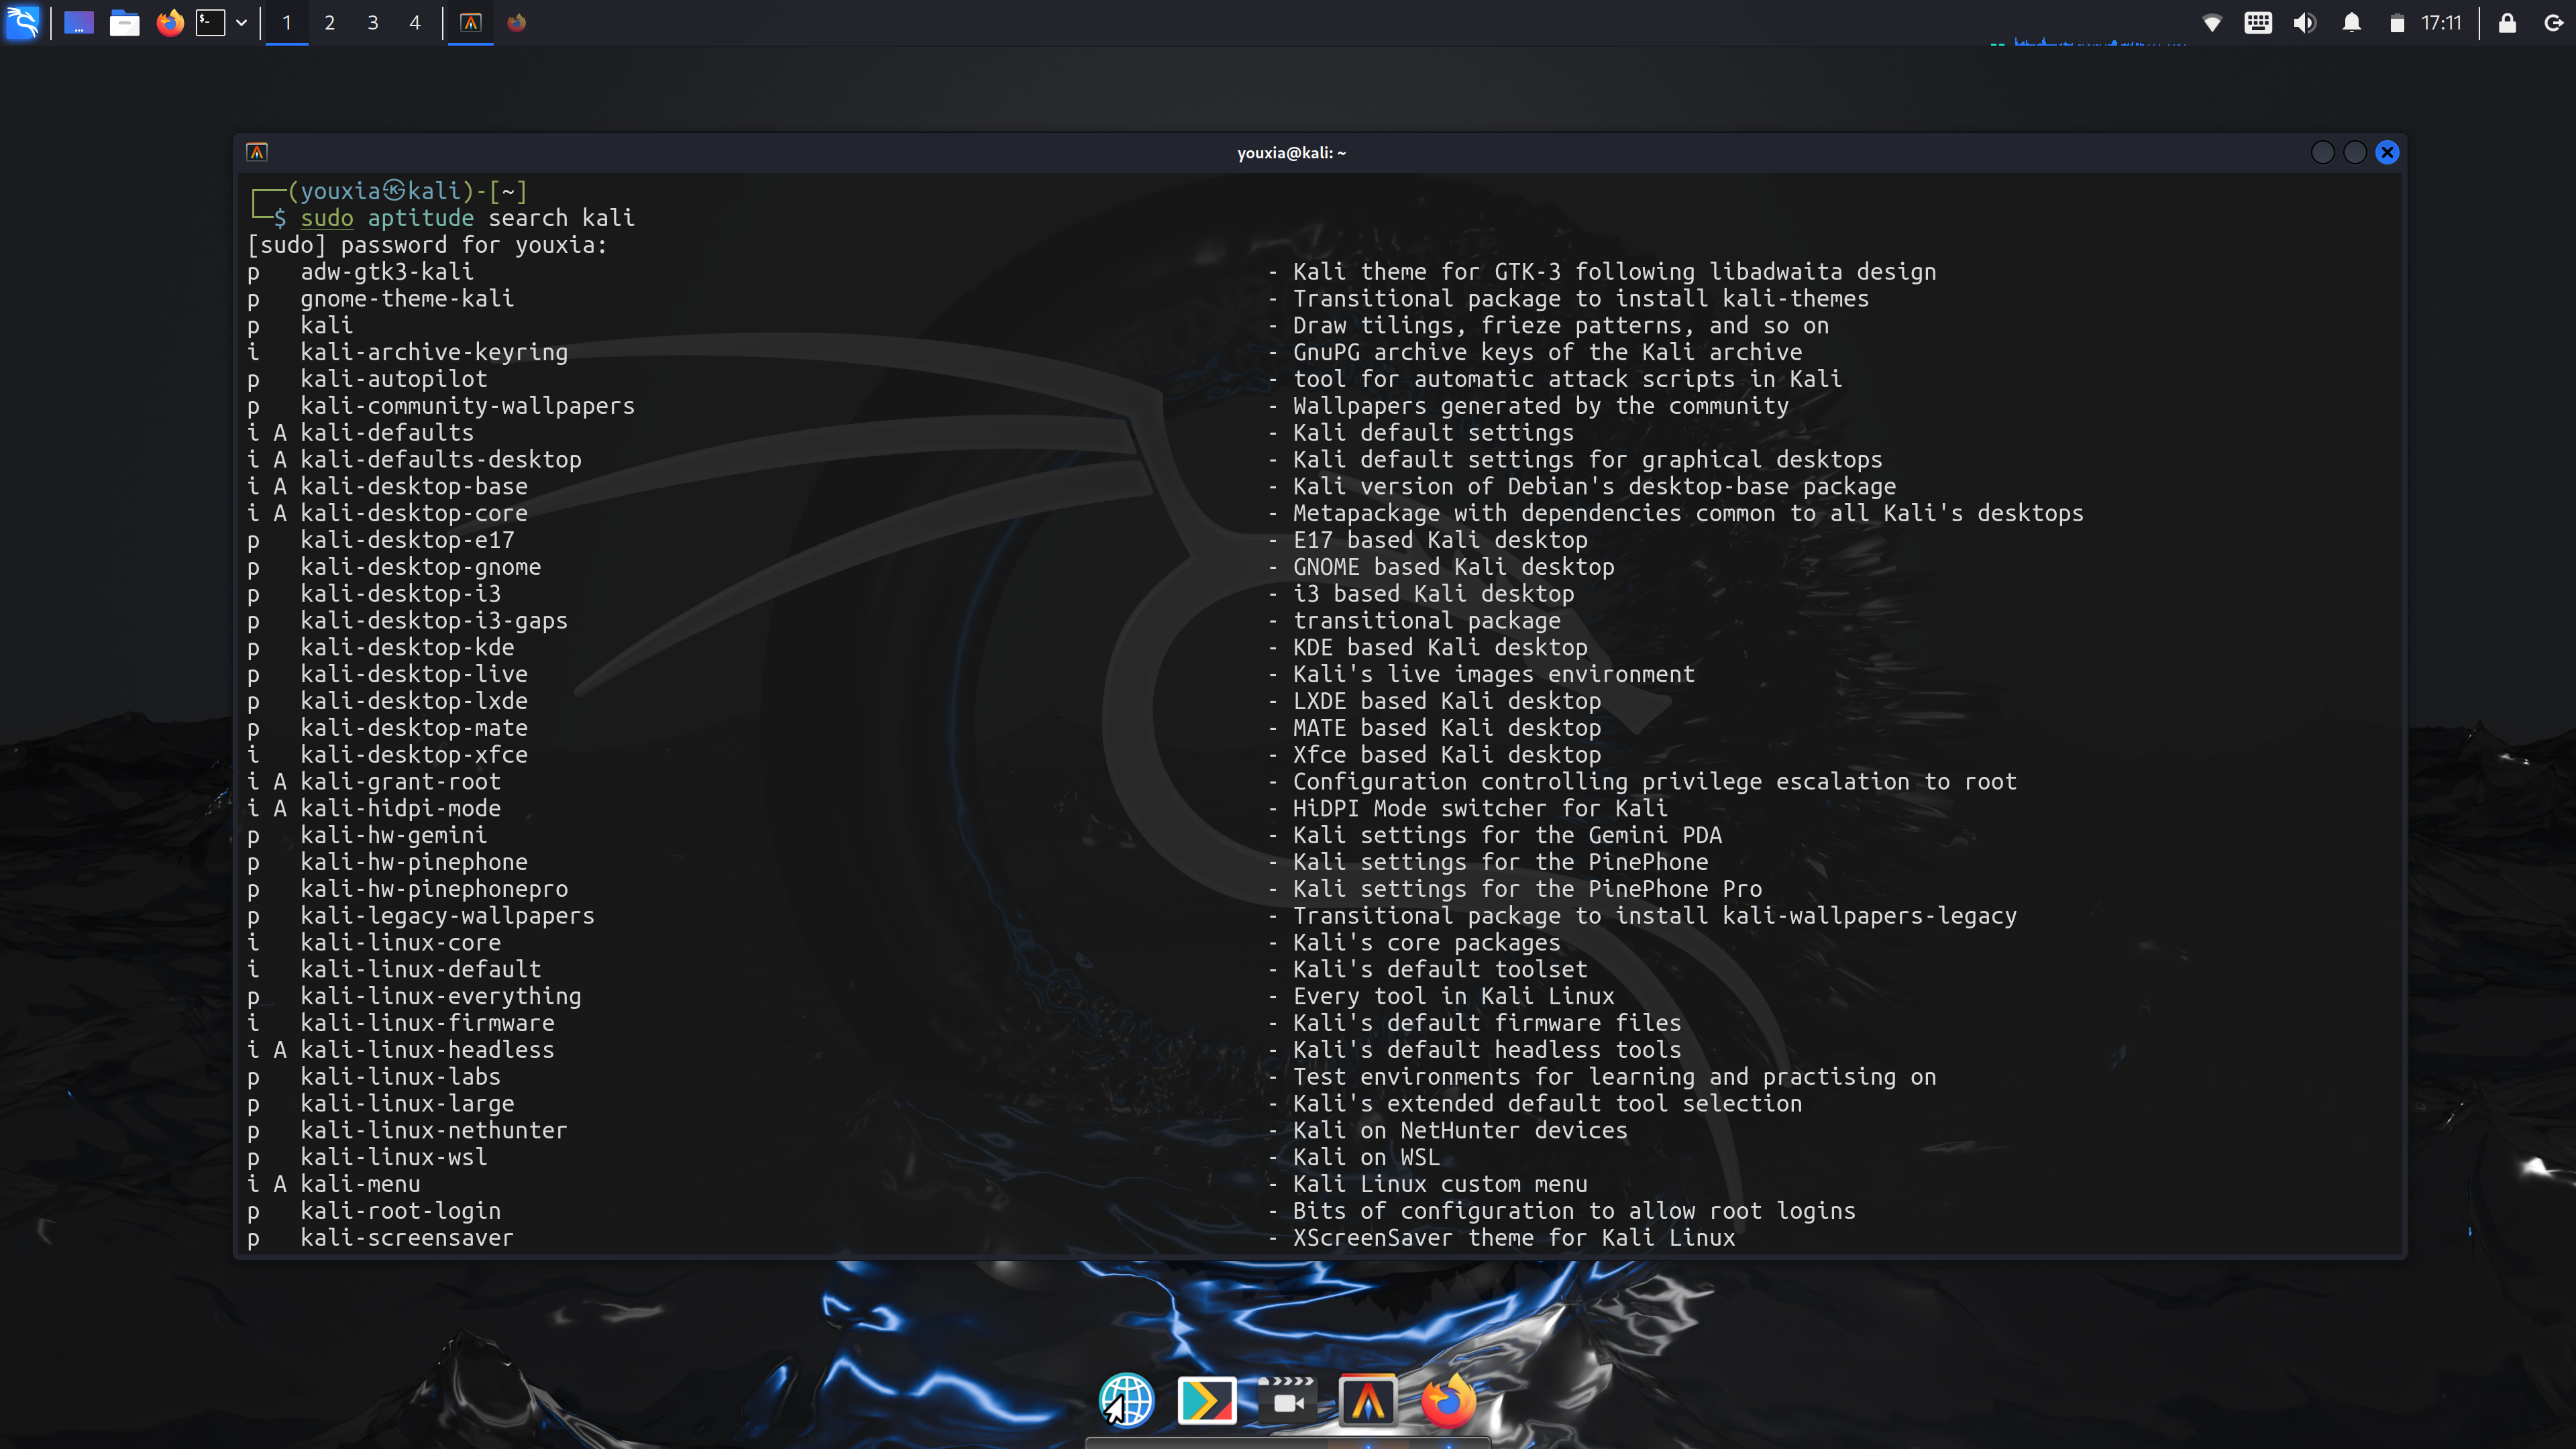Click the 'kali-defaults-desktop' package name
2576x1449 pixels.
[x=441, y=460]
